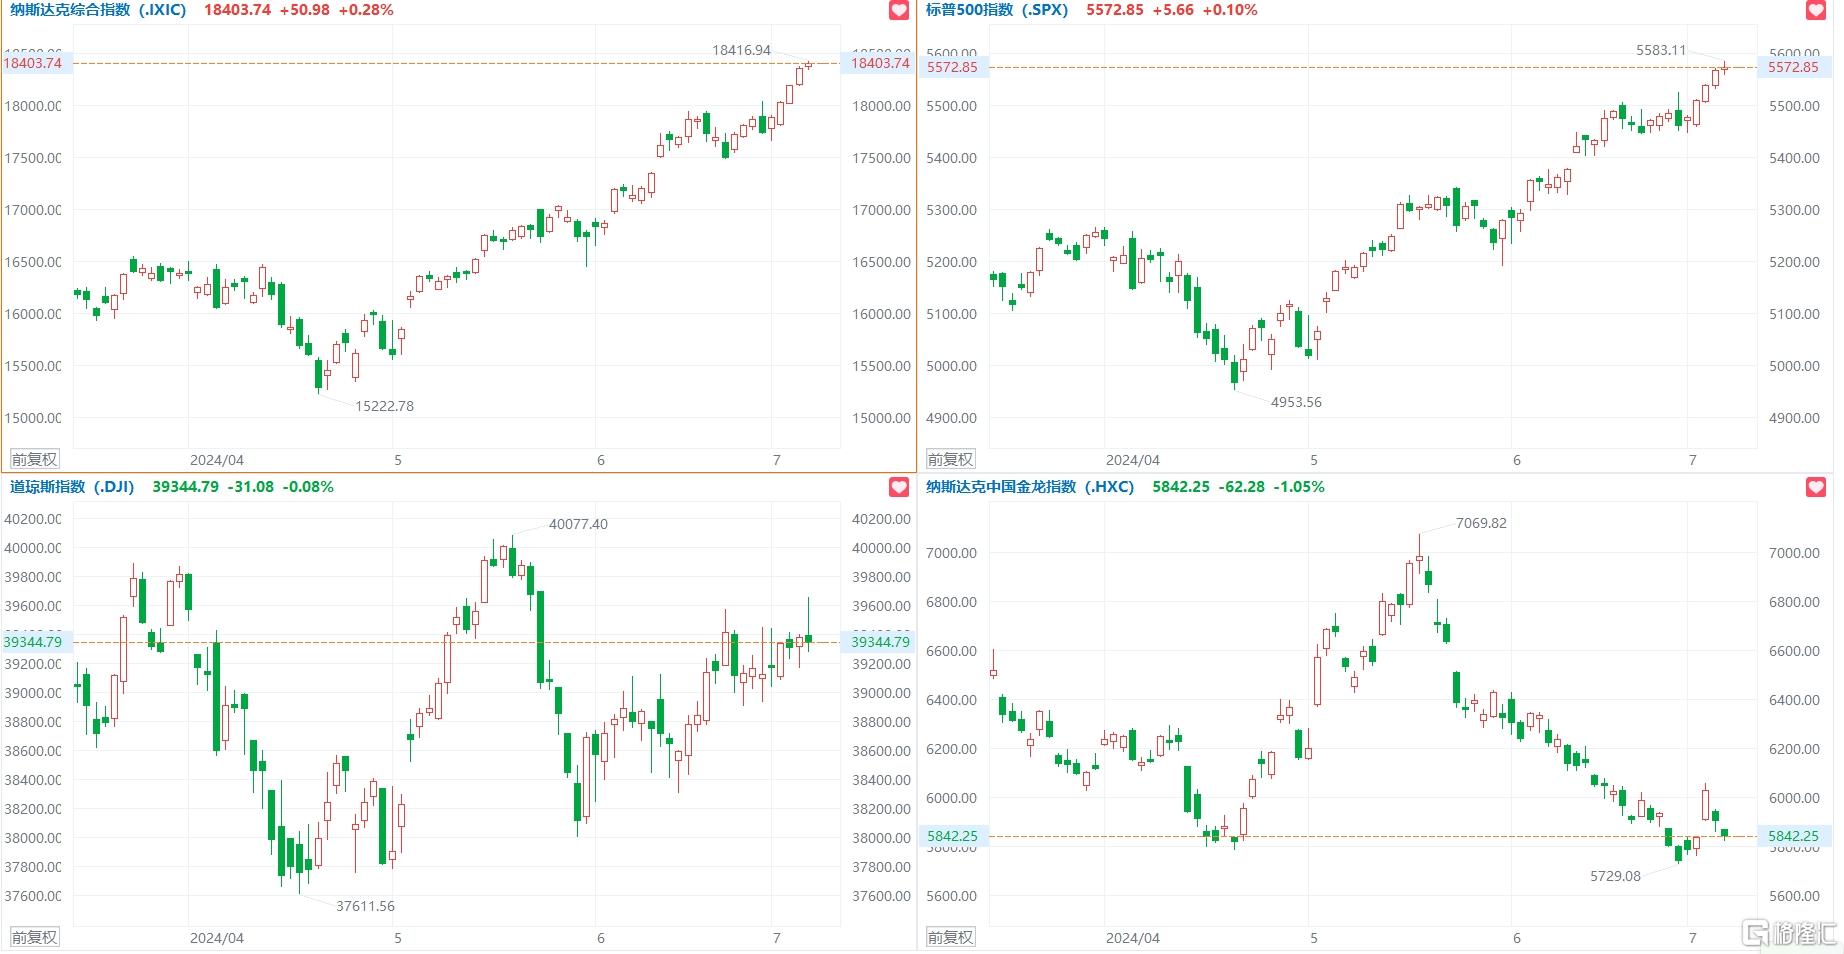Screen dimensions: 1844x954
Task: Open the 标普500指数 (.SPX) title link
Action: click(997, 10)
